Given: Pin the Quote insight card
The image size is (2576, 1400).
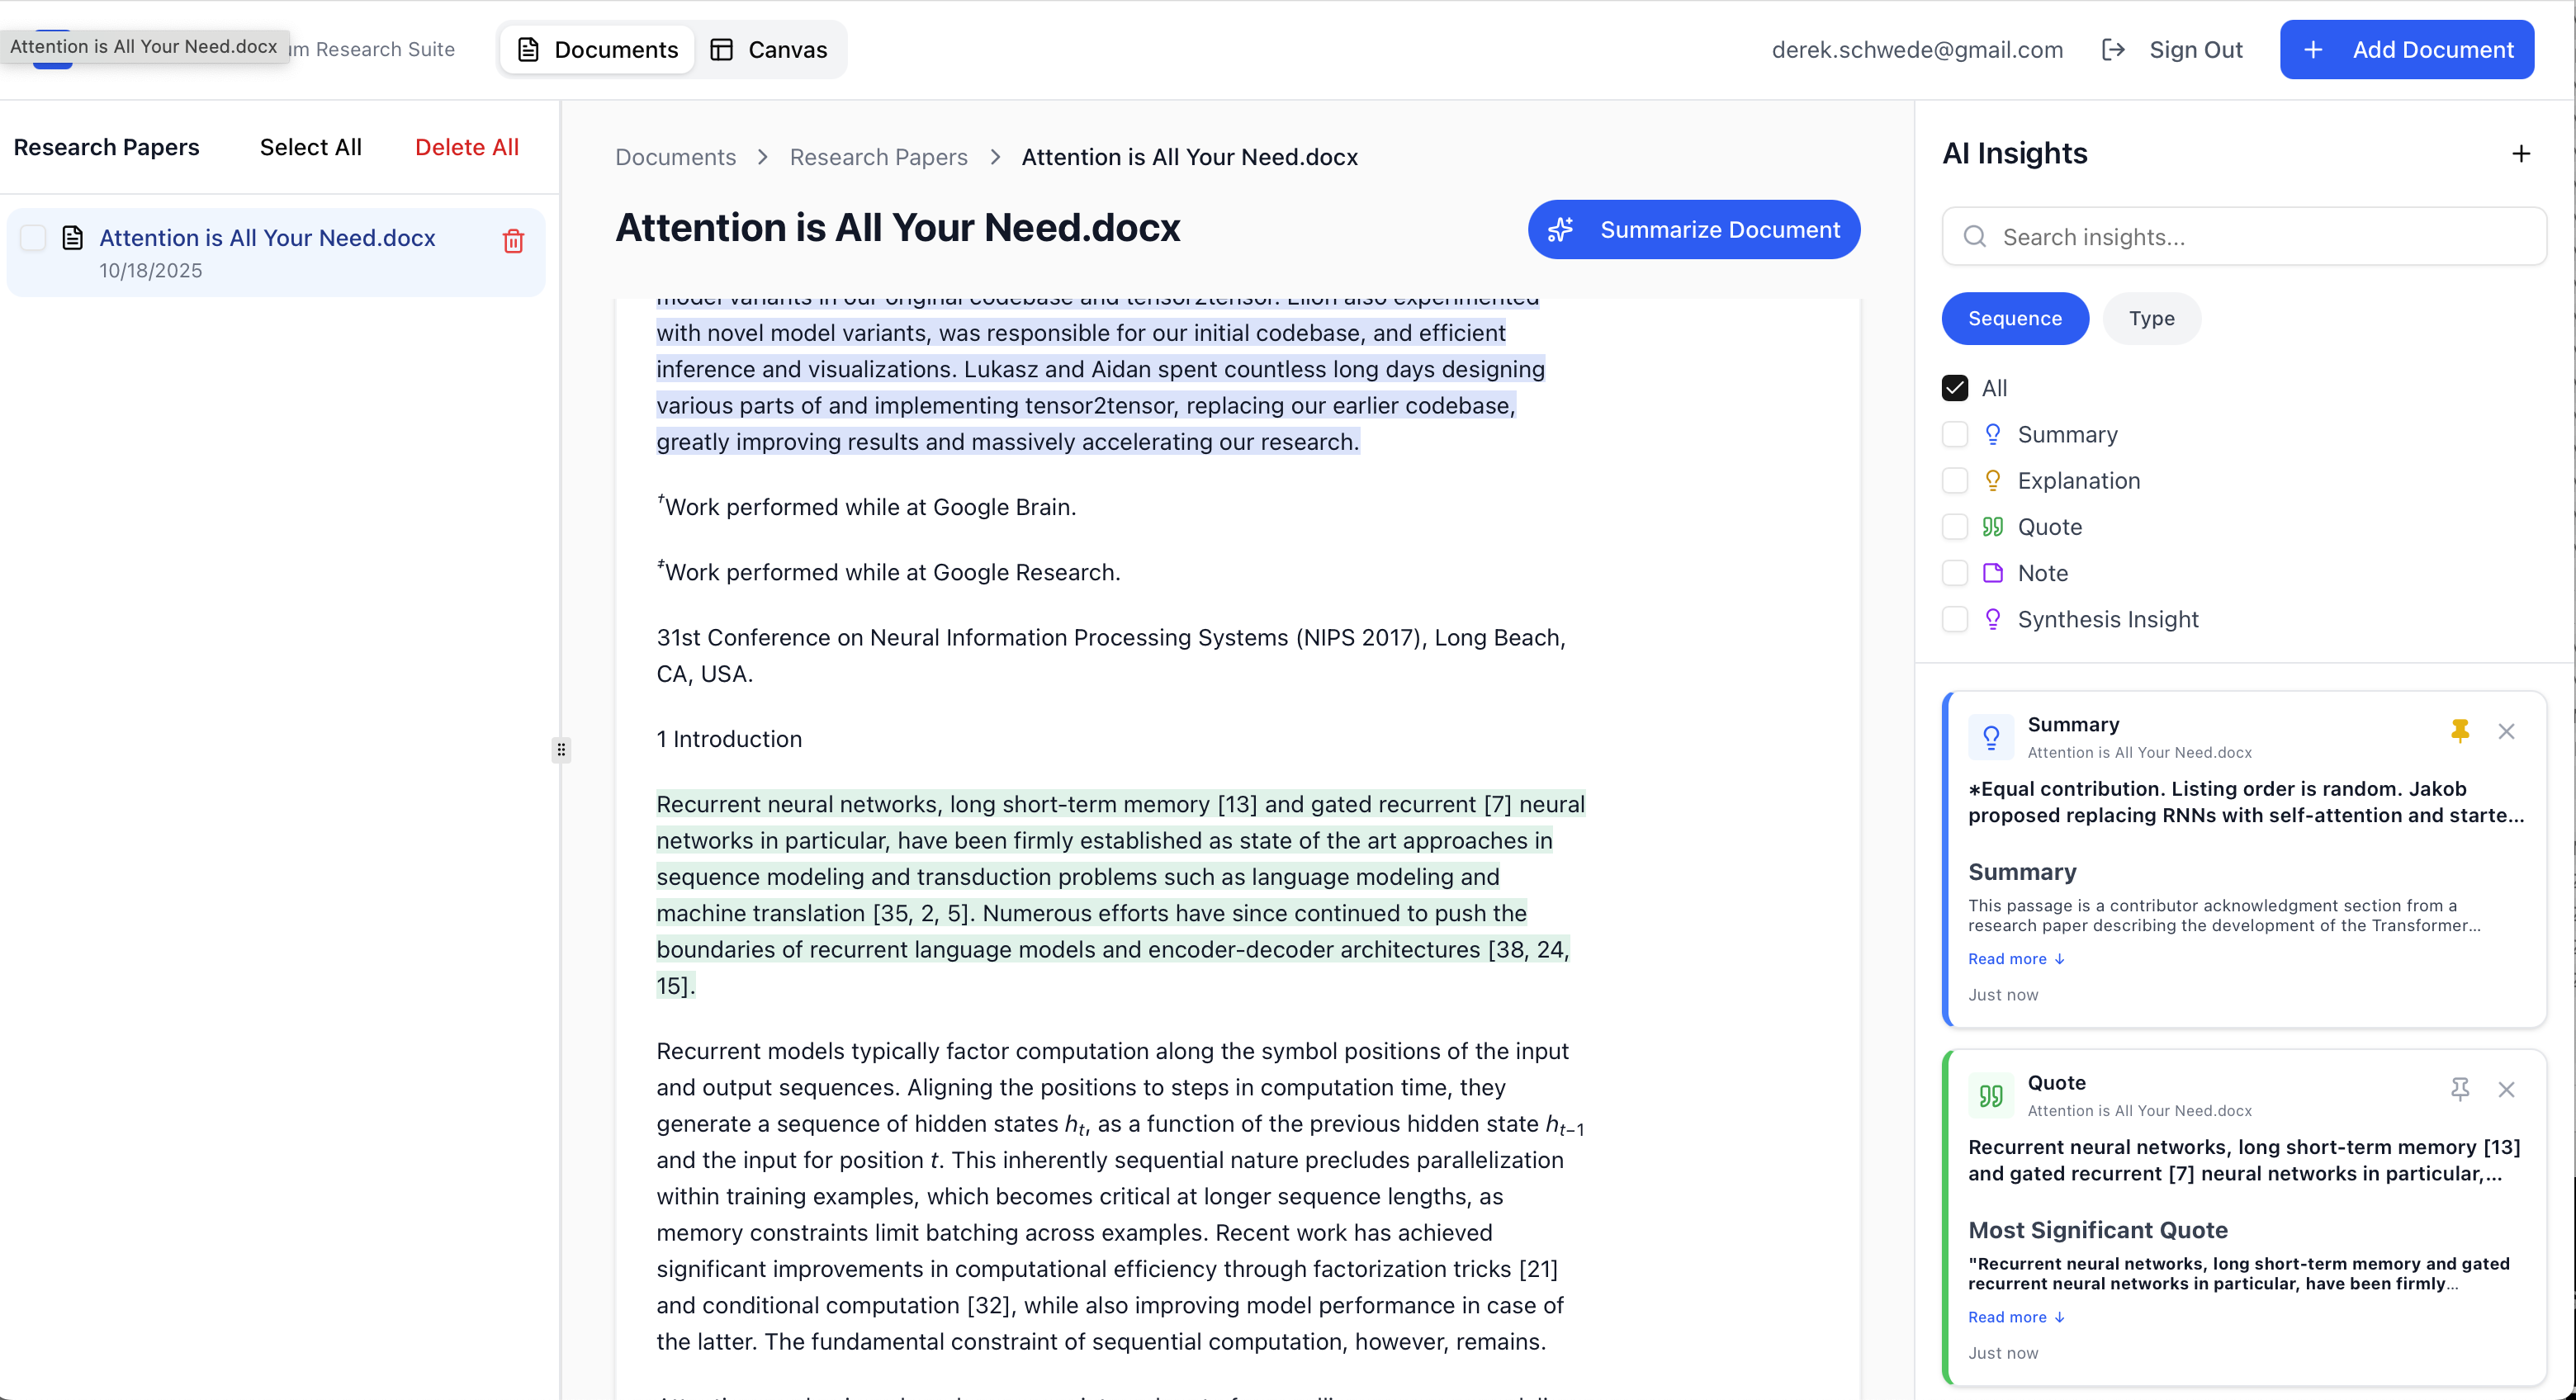Looking at the screenshot, I should coord(2460,1089).
